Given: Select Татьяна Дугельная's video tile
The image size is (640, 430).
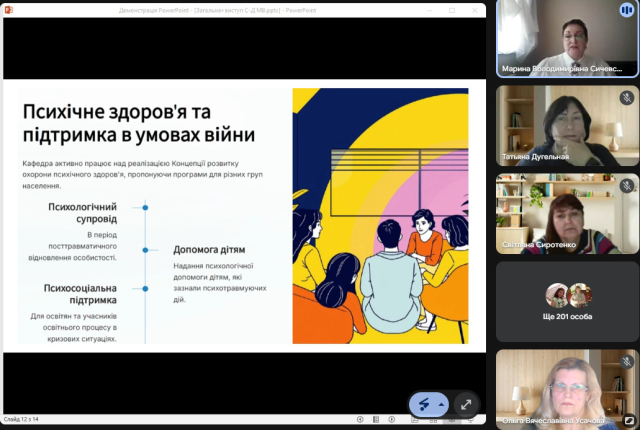Looking at the screenshot, I should [x=567, y=125].
